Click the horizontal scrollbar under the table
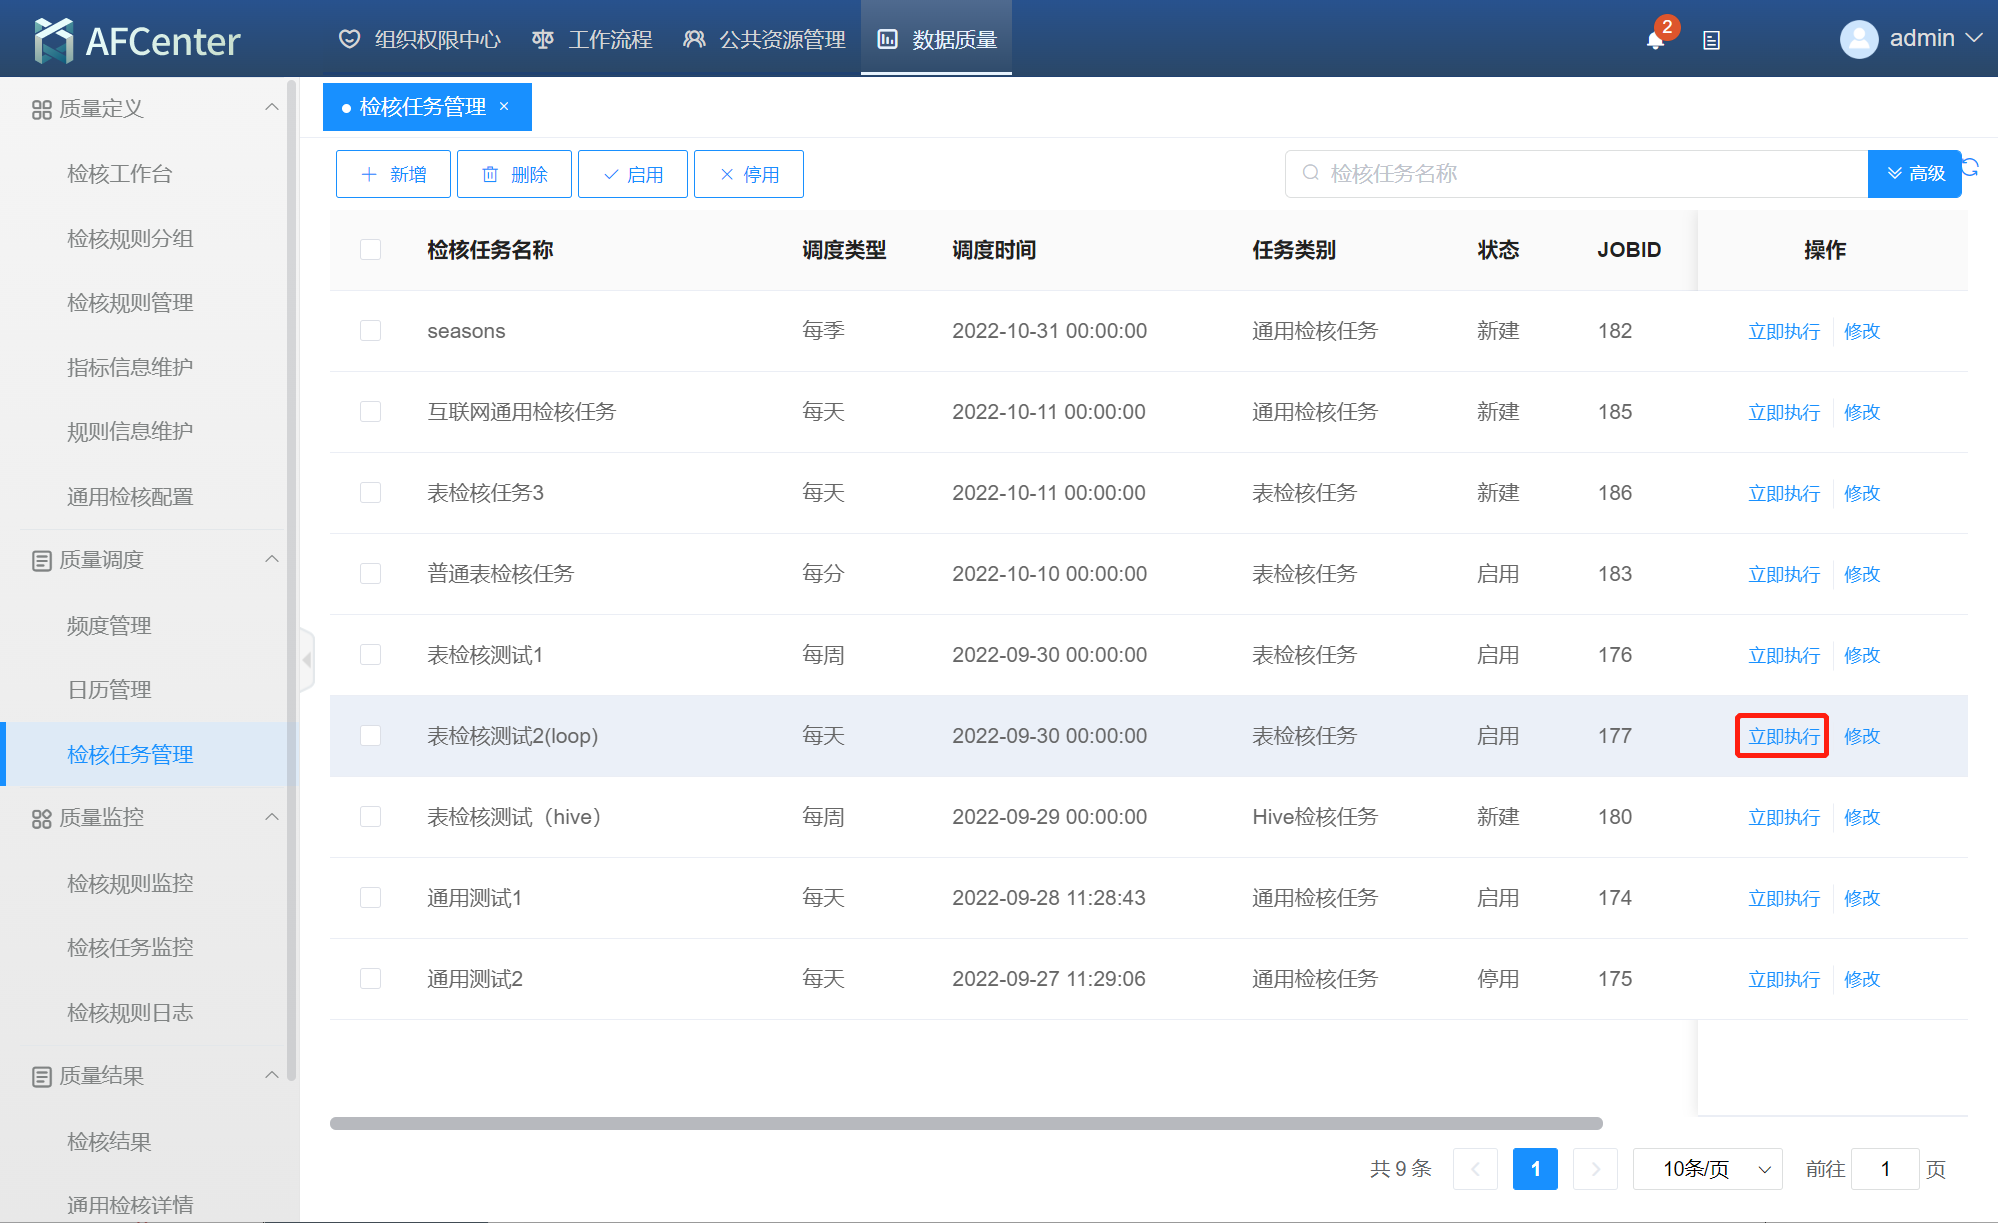 pos(965,1123)
